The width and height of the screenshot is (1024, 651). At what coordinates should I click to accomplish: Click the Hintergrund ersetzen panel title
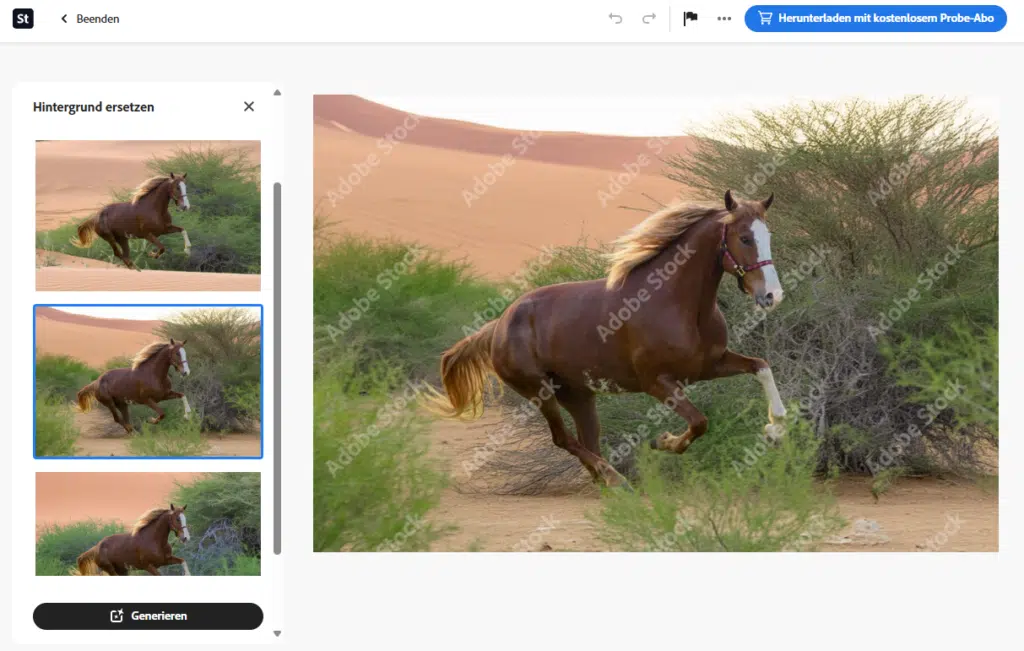[x=93, y=107]
